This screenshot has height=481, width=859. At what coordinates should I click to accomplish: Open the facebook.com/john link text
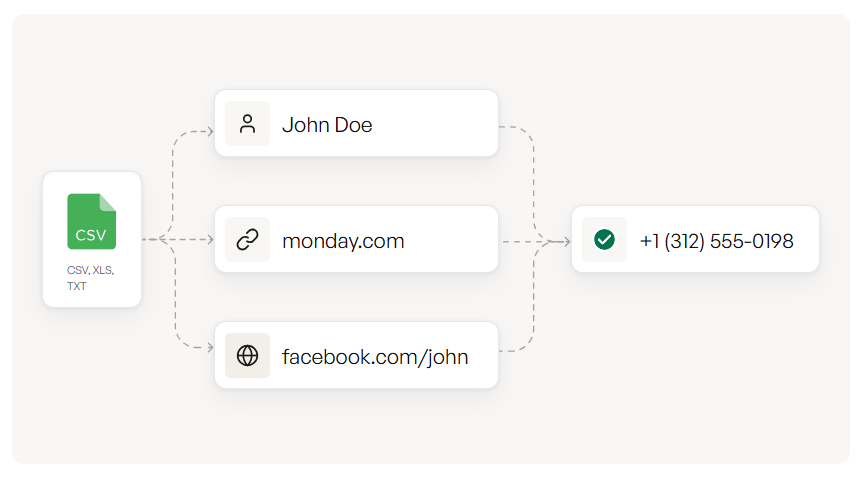[x=375, y=356]
